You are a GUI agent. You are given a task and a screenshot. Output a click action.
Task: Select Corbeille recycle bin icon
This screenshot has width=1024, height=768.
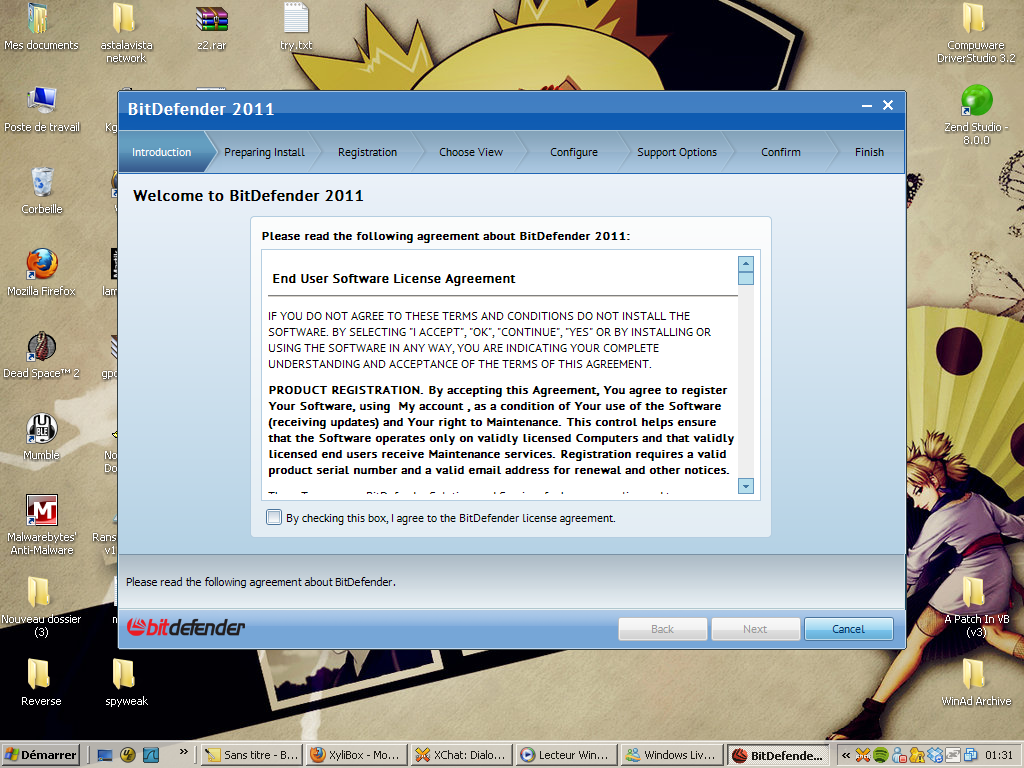(42, 191)
